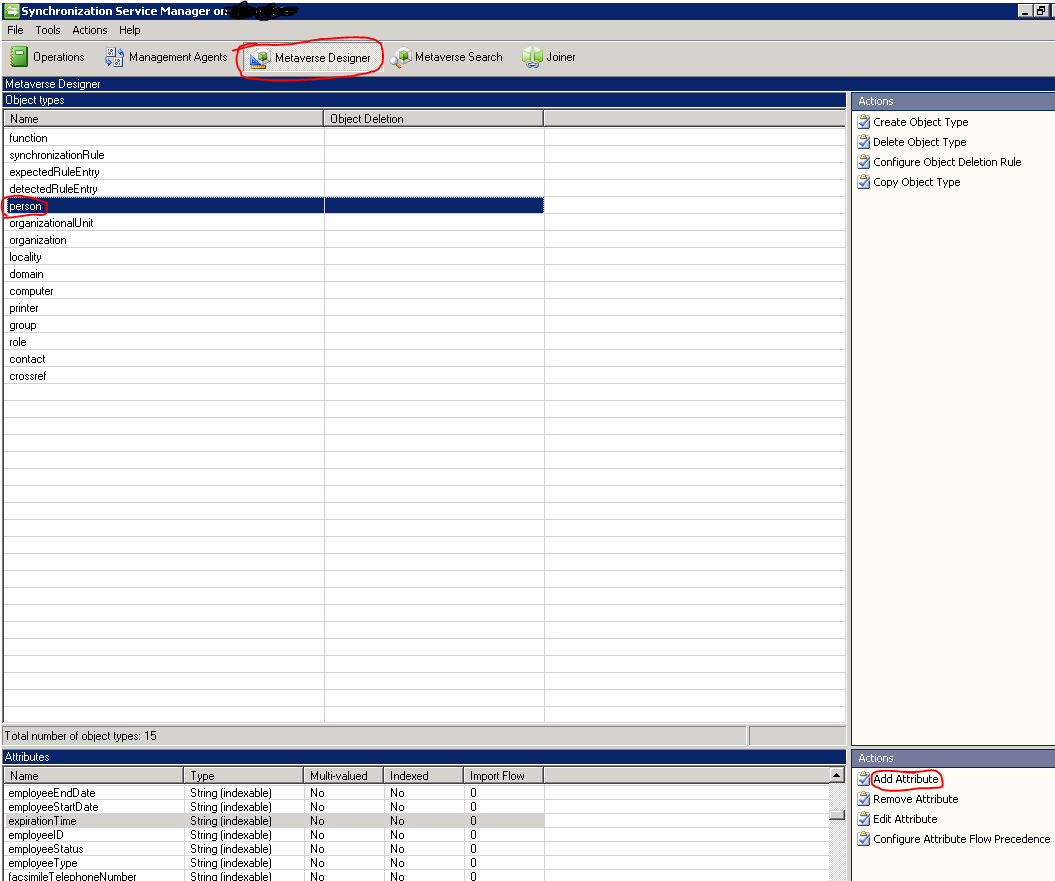The image size is (1055, 881).
Task: Switch to Management Agents view
Action: [x=166, y=57]
